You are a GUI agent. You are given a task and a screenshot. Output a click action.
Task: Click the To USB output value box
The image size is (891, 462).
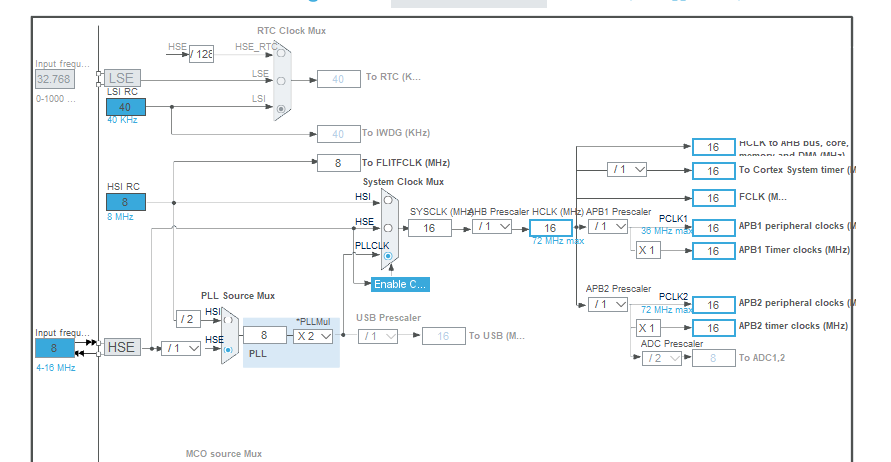[444, 336]
